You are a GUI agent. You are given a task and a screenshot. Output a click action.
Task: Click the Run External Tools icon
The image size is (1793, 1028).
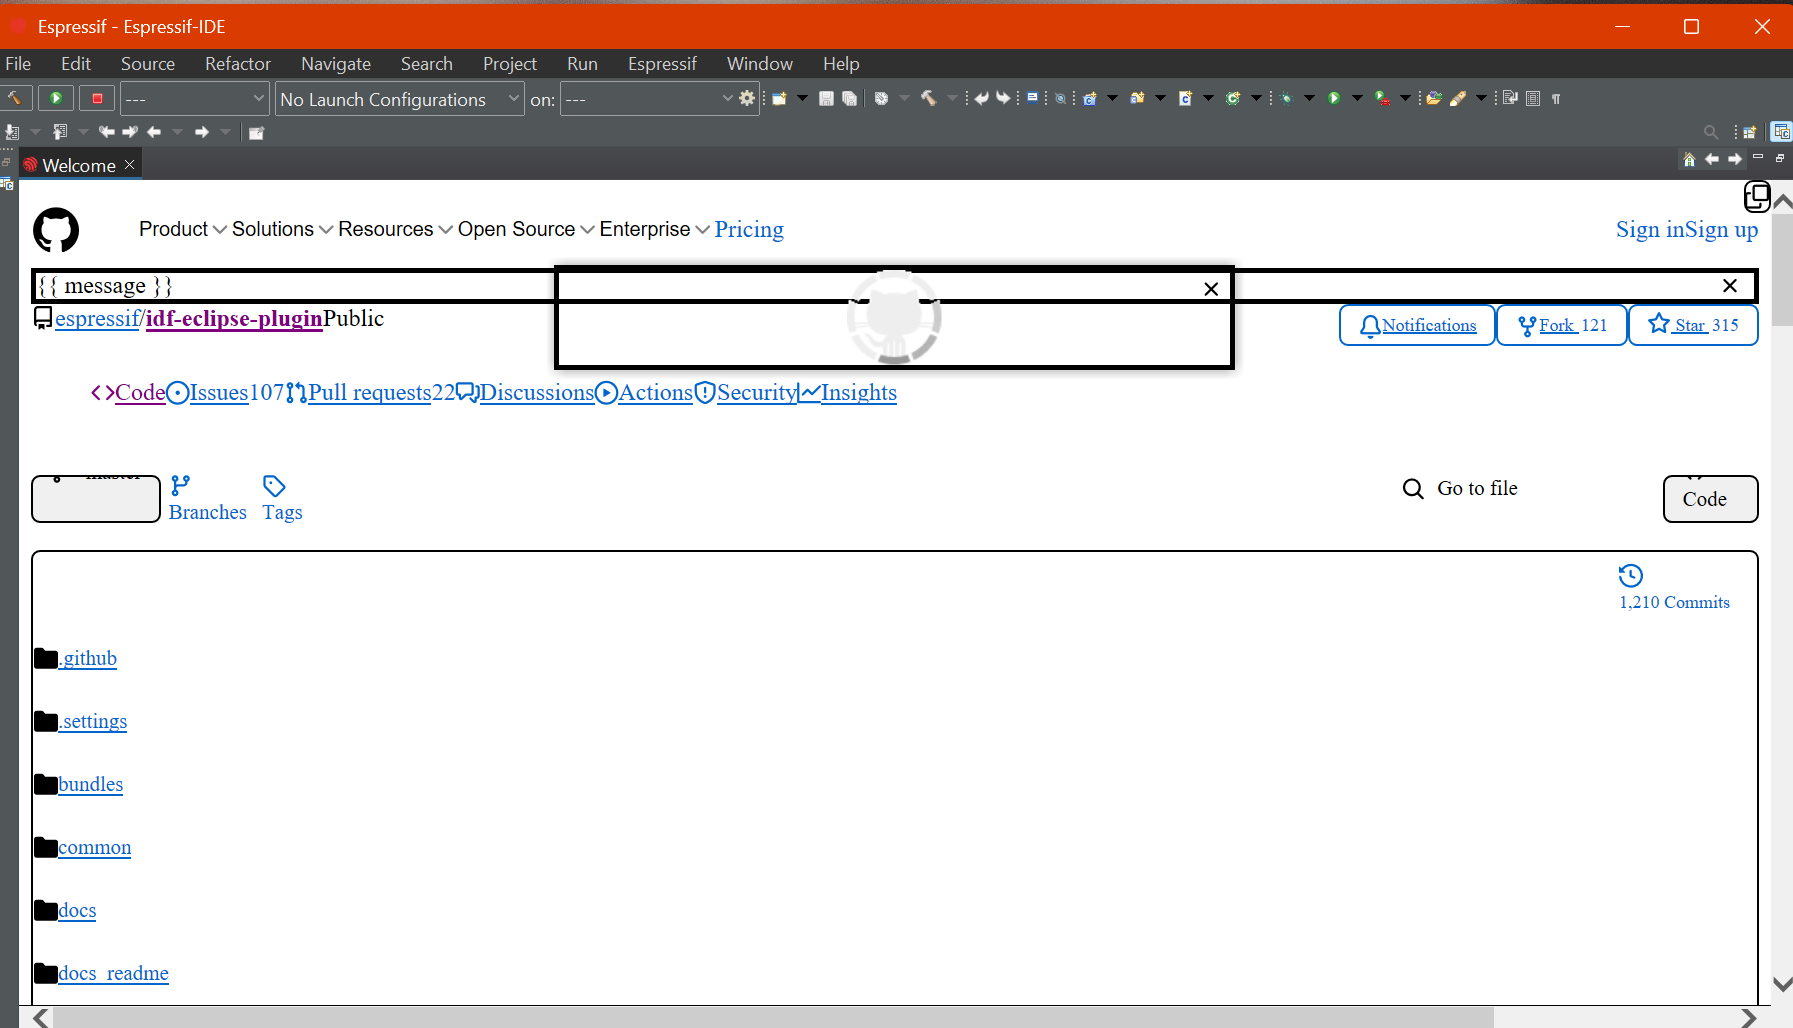coord(1382,98)
